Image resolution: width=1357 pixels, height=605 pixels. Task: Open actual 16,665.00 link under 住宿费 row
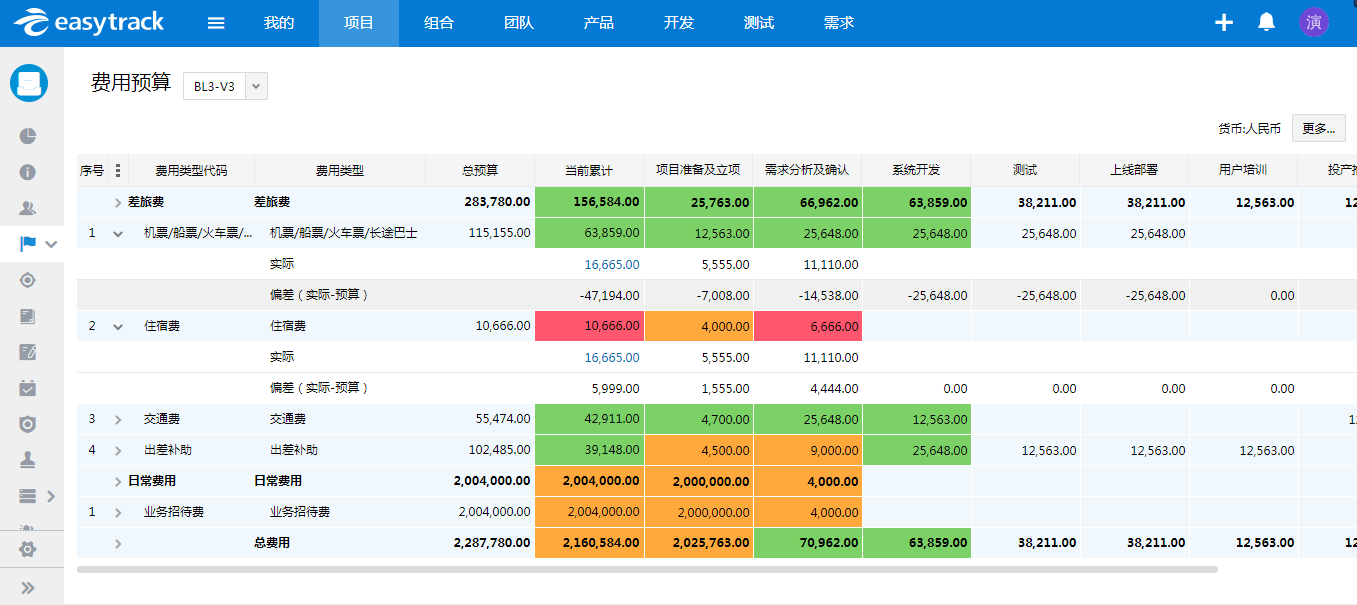coord(612,357)
